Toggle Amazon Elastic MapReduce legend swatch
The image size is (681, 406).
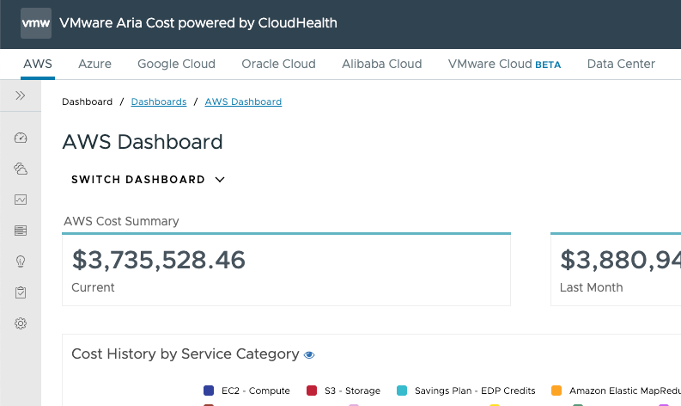(x=556, y=390)
